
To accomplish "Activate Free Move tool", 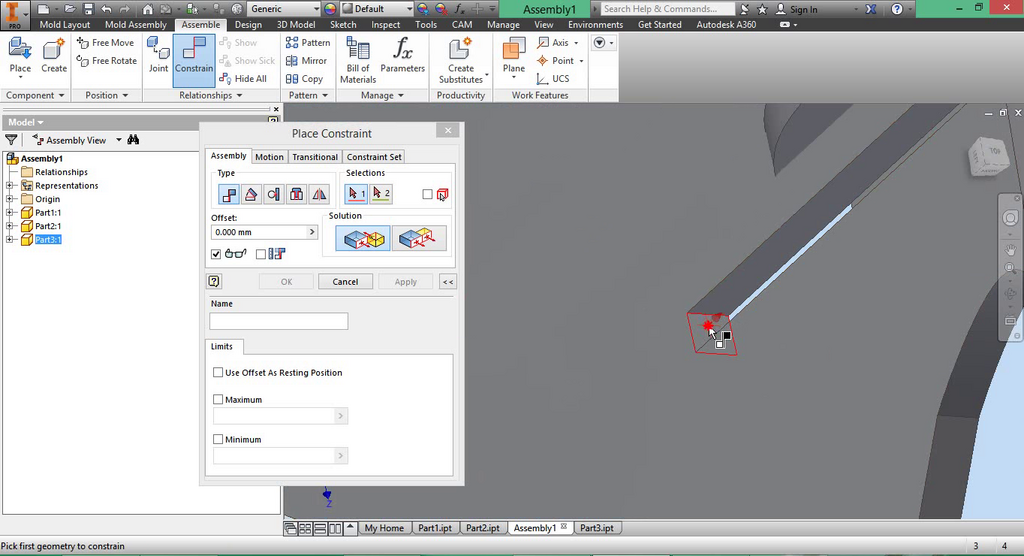I will [105, 42].
